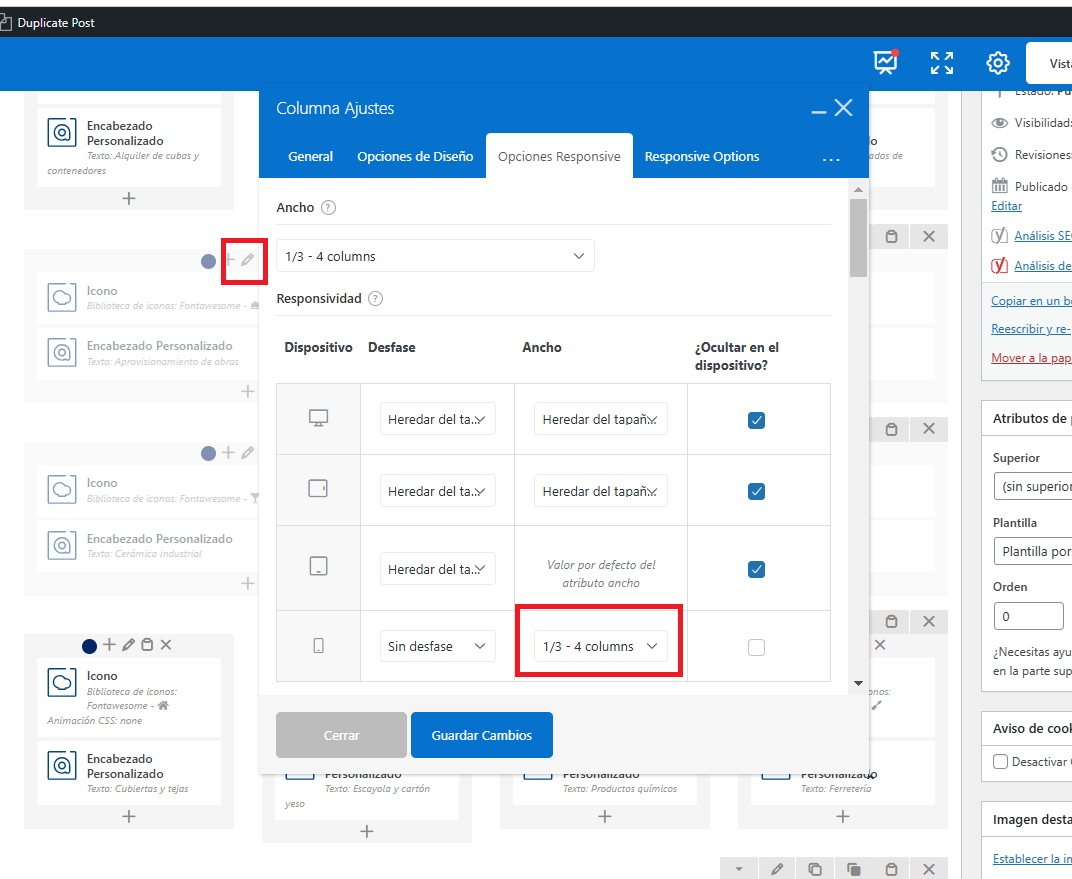Click the help icon next to Responsividad

tap(375, 299)
